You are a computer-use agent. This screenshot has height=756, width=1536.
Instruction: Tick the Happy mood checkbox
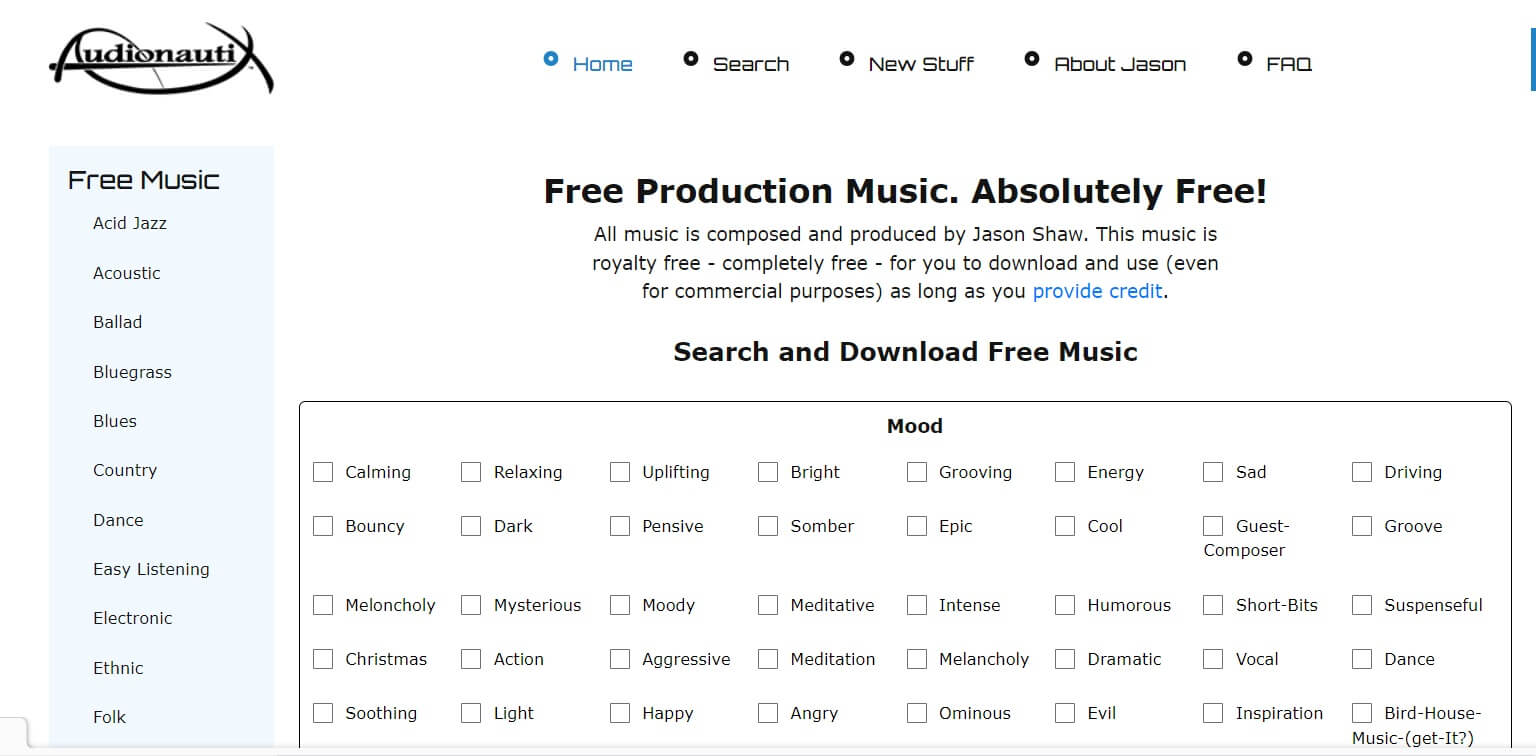pyautogui.click(x=620, y=713)
